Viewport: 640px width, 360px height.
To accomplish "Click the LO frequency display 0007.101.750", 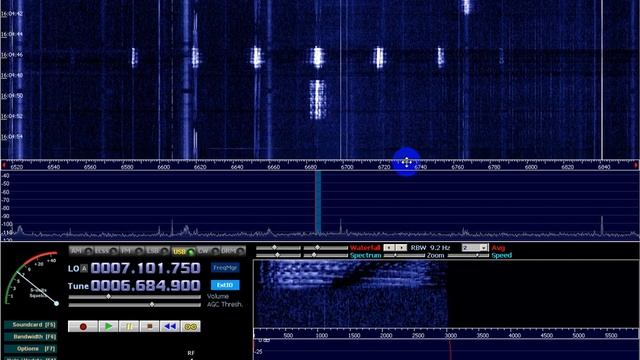I will point(146,268).
